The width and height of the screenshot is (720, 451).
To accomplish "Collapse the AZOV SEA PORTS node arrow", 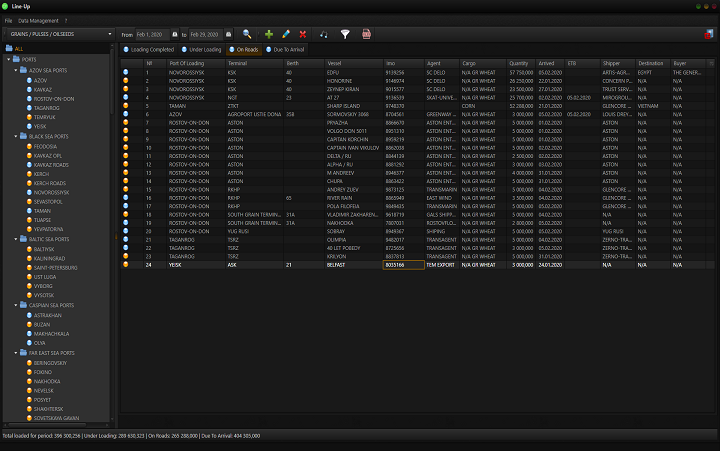I will tap(16, 70).
